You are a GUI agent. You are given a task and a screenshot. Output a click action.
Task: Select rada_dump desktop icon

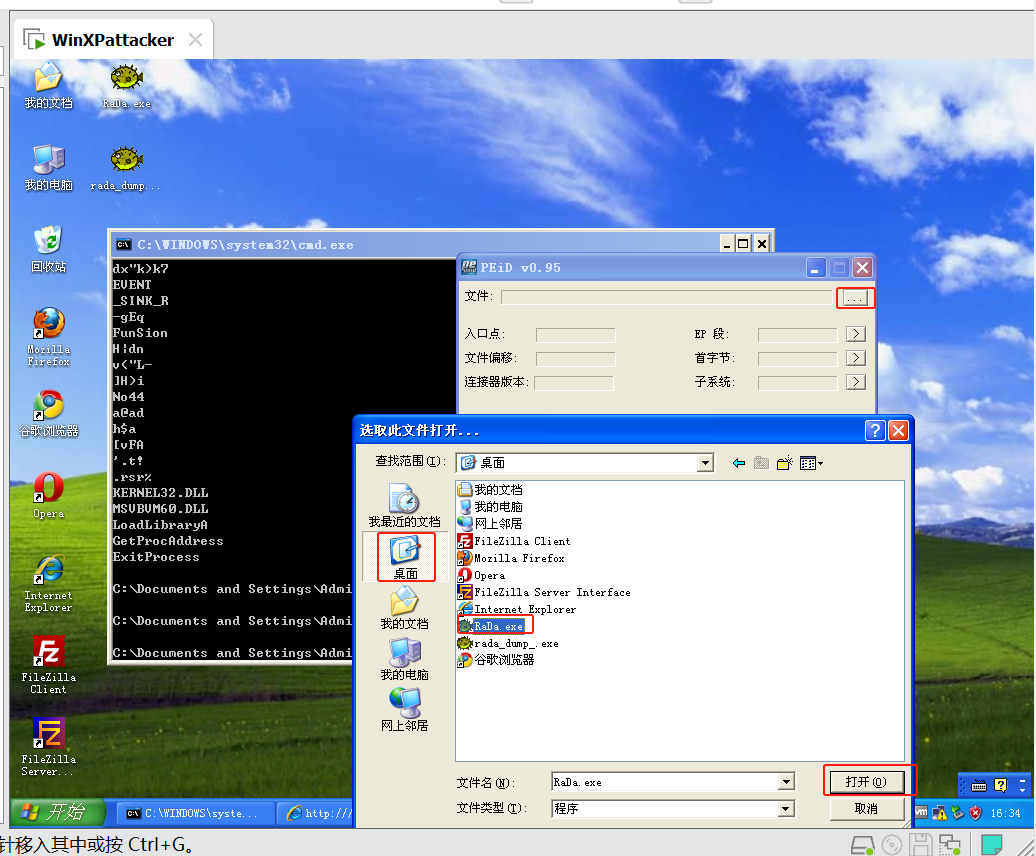pos(126,169)
